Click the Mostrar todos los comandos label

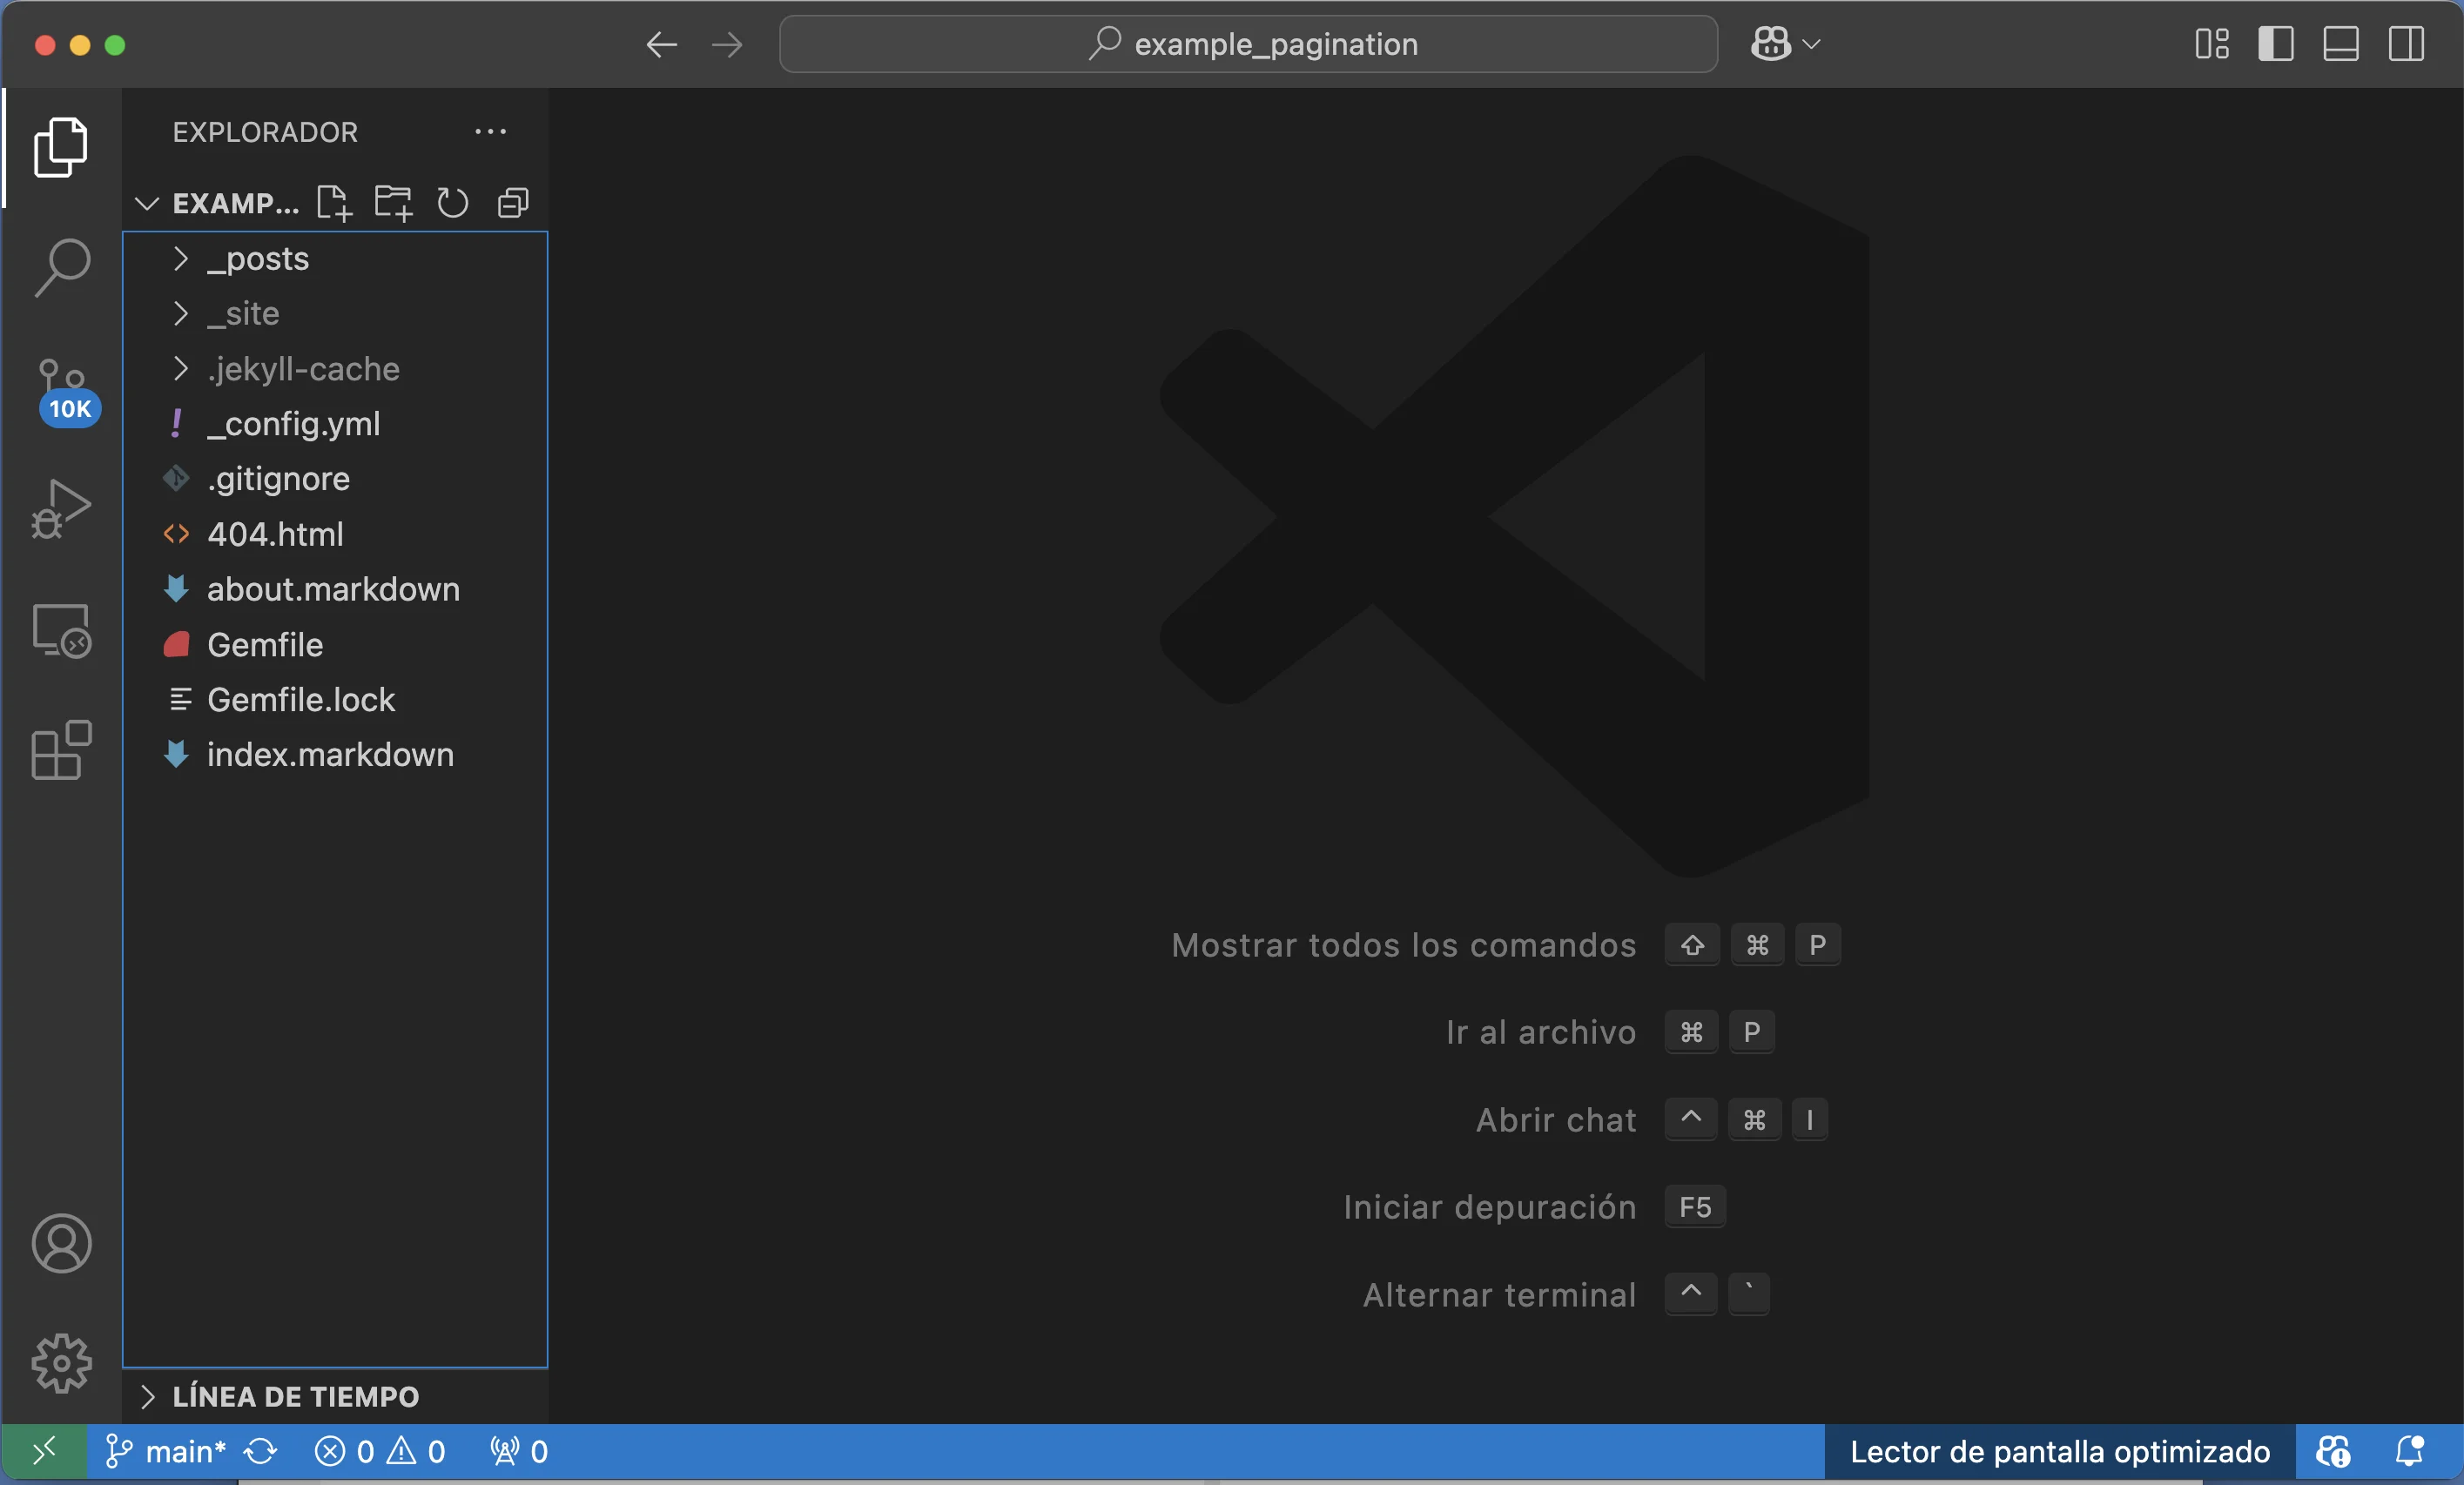[x=1404, y=945]
